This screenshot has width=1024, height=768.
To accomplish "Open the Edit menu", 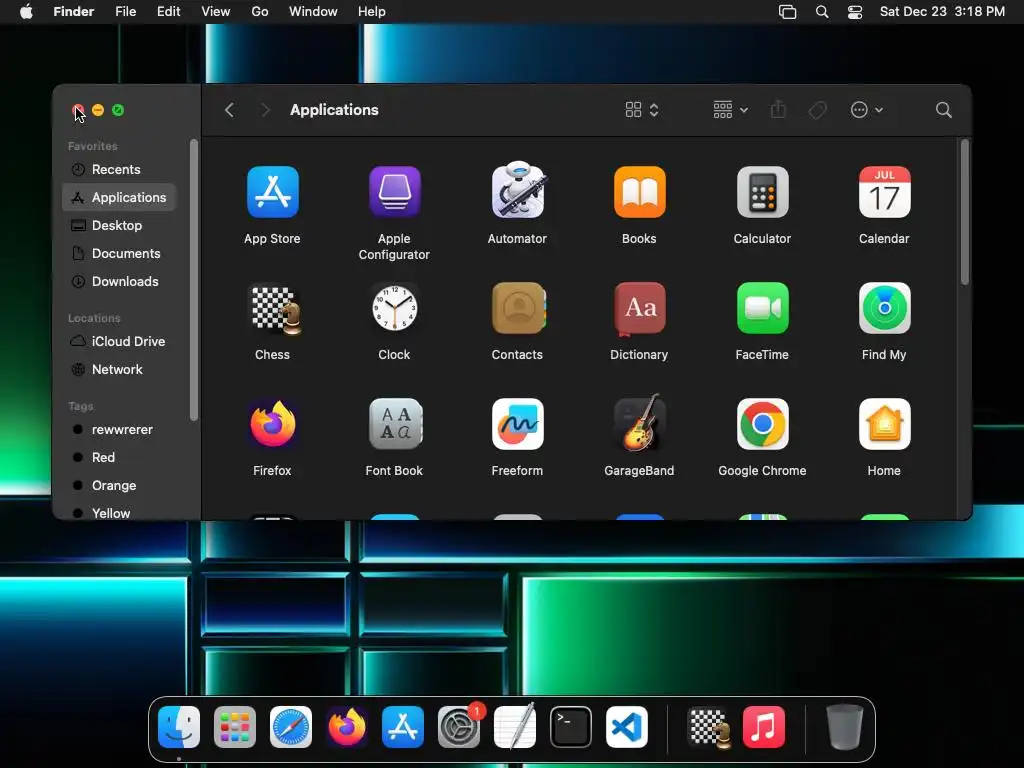I will click(x=168, y=12).
